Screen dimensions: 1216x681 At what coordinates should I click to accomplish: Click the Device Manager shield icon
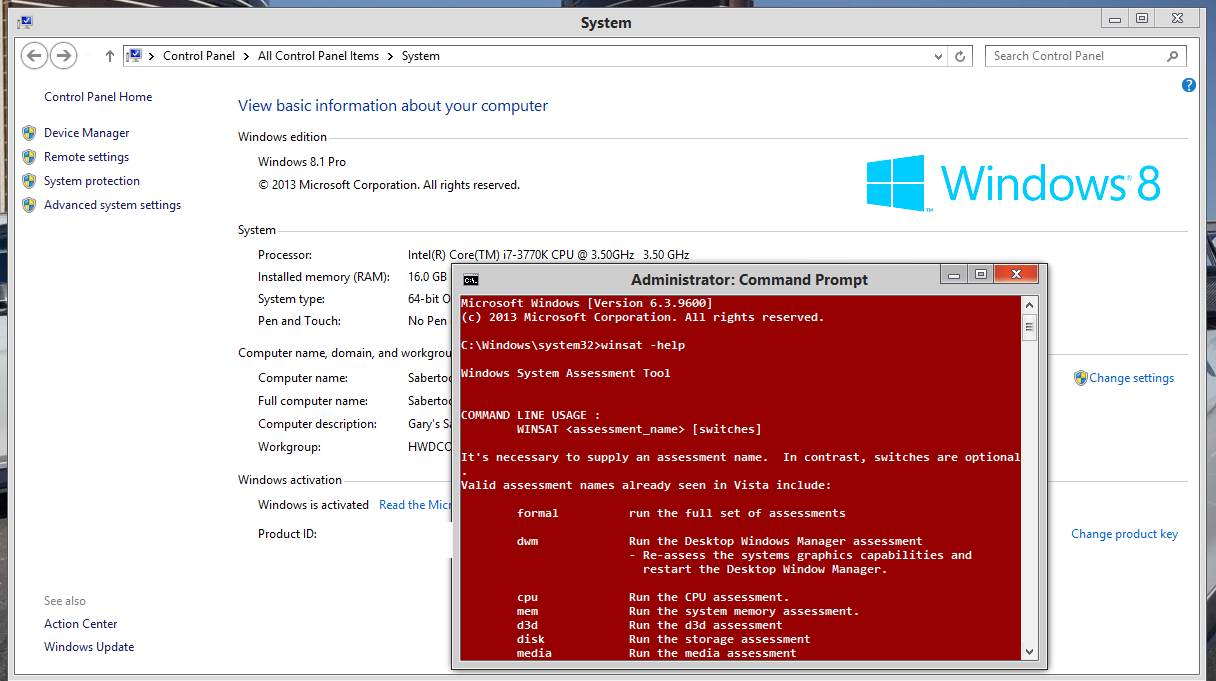click(29, 132)
